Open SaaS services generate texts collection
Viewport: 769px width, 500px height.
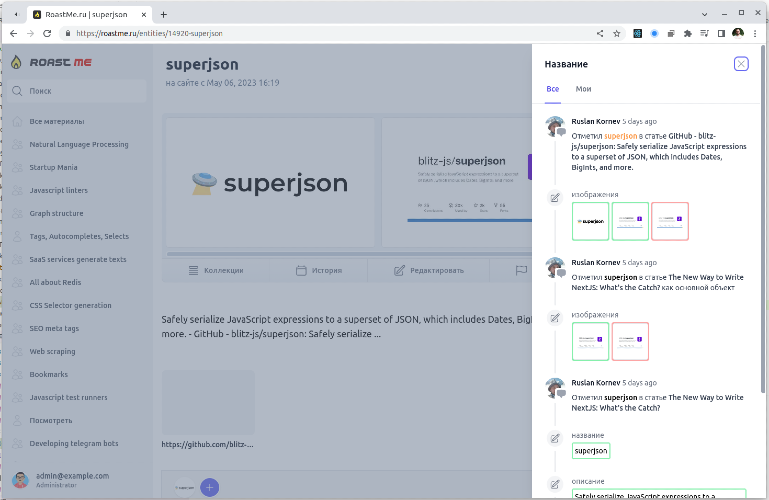pyautogui.click(x=77, y=259)
